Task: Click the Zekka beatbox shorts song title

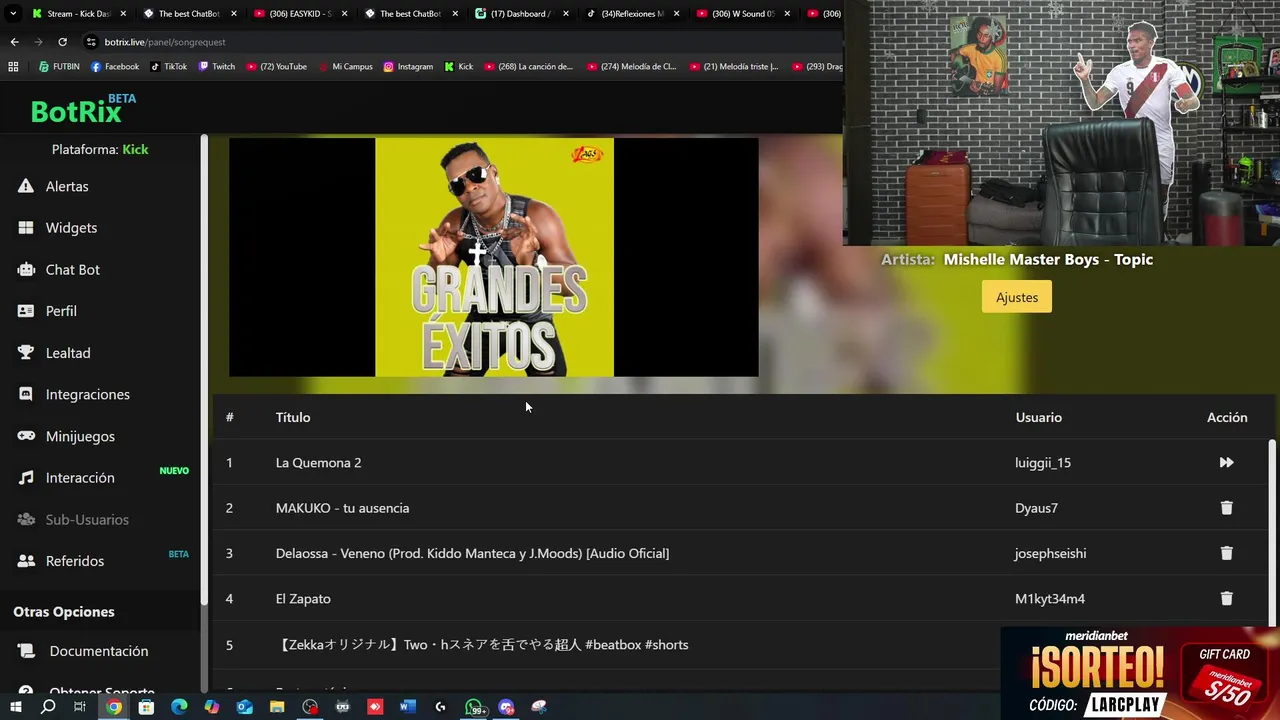Action: [482, 645]
